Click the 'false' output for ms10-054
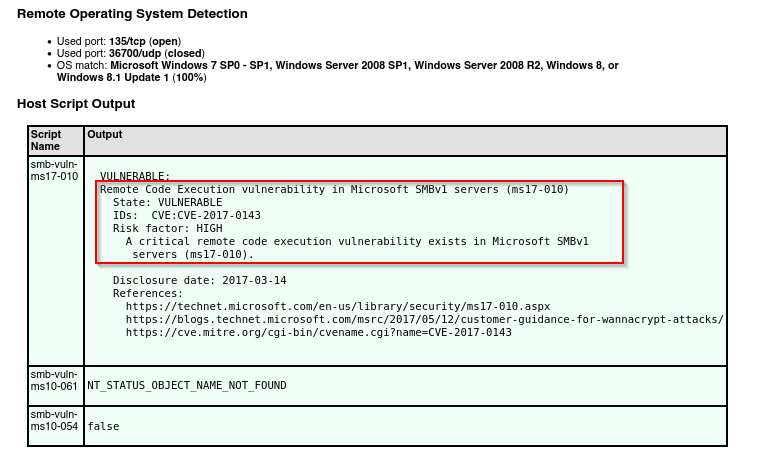The width and height of the screenshot is (767, 467). (103, 426)
